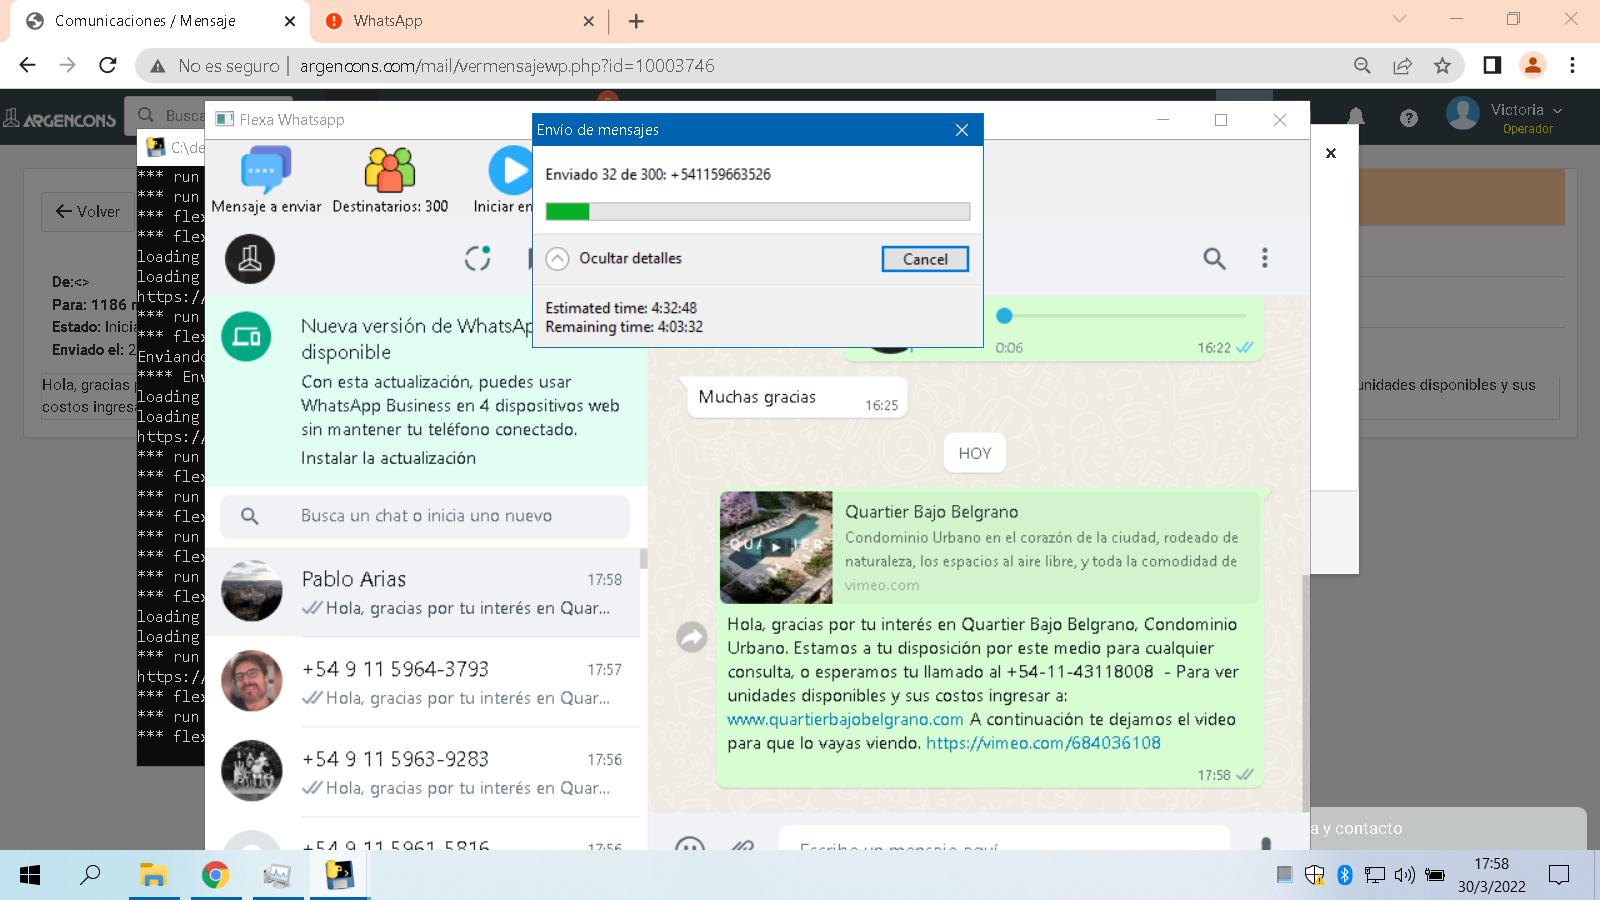Select the +54 9 11 5964-3793 chat
This screenshot has height=900, width=1600.
click(422, 682)
